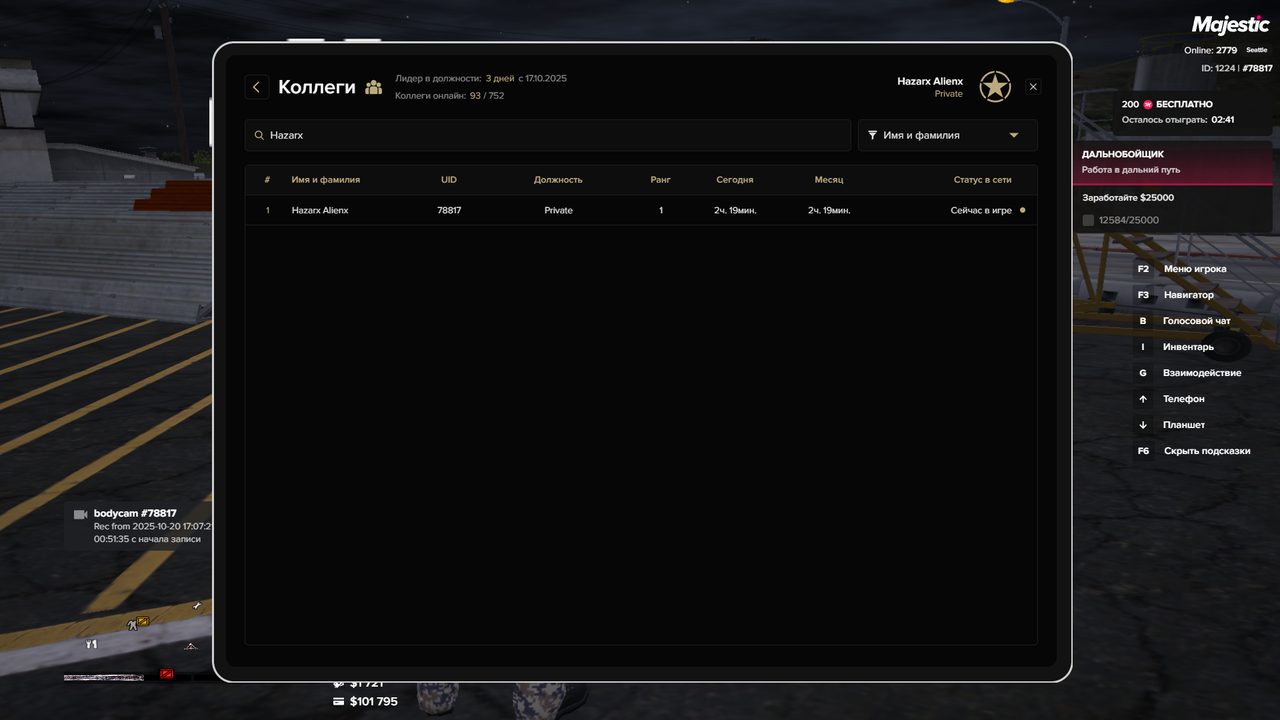Click F6 Скрыть подсказки hint

pos(1193,451)
